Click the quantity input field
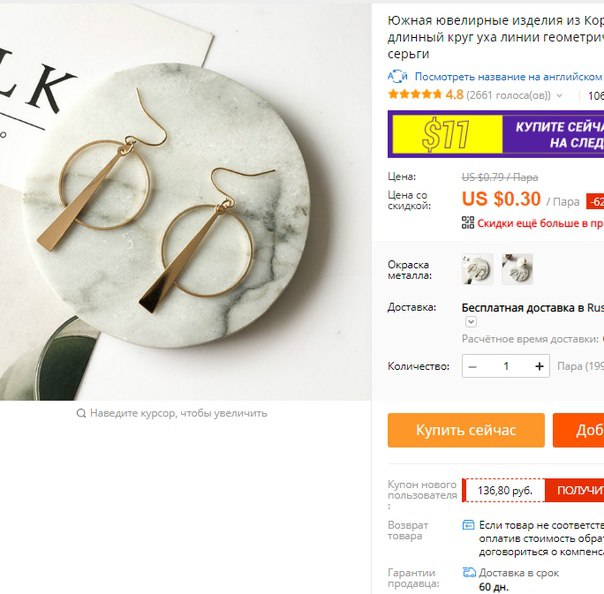 click(x=506, y=366)
